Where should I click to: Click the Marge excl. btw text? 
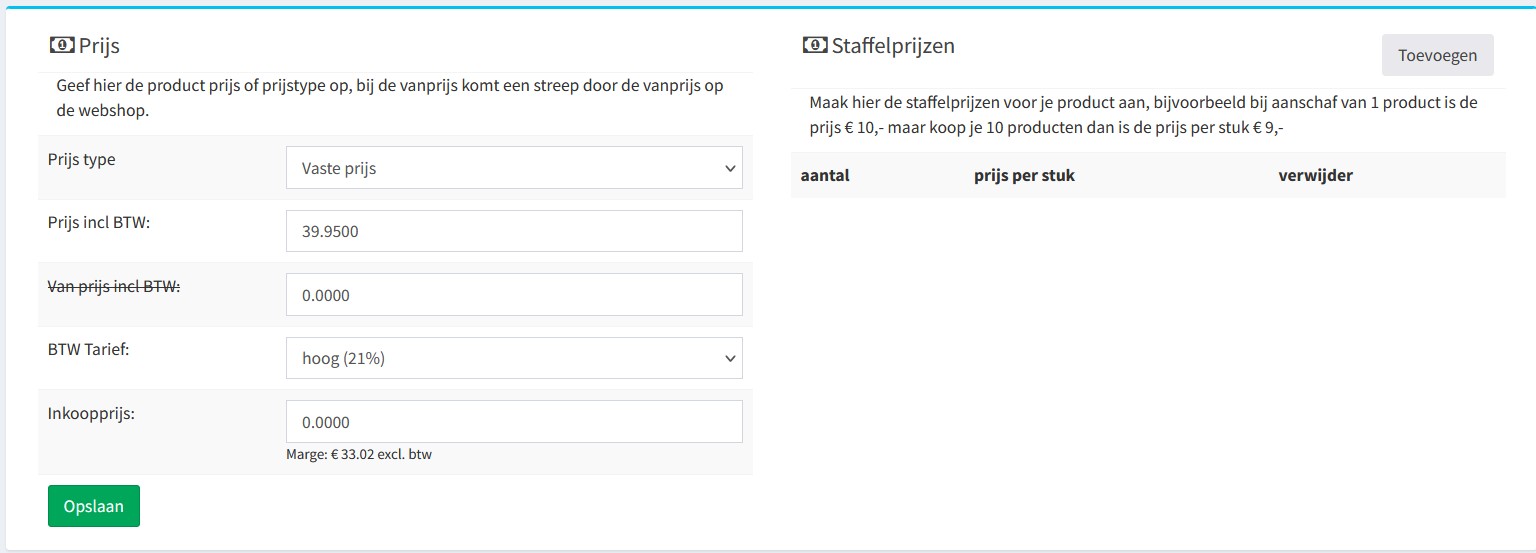click(359, 454)
